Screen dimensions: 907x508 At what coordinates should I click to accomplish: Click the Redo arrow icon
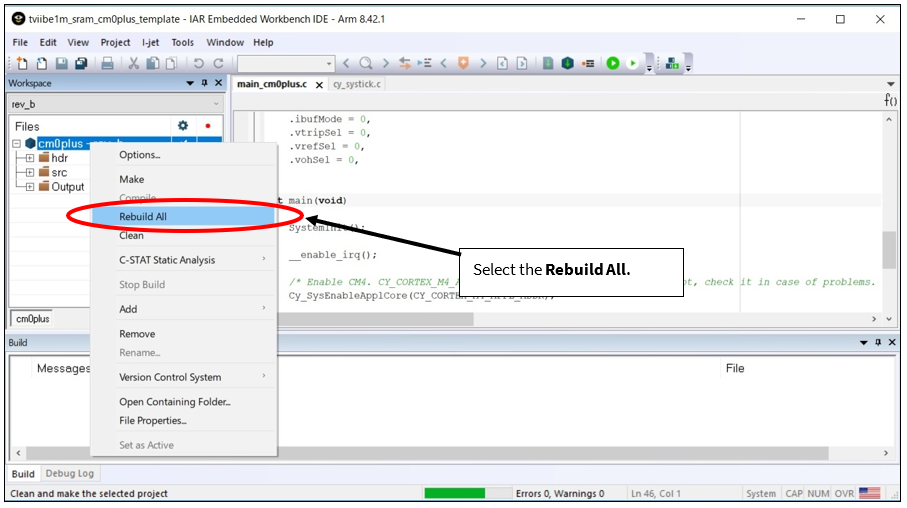click(218, 63)
